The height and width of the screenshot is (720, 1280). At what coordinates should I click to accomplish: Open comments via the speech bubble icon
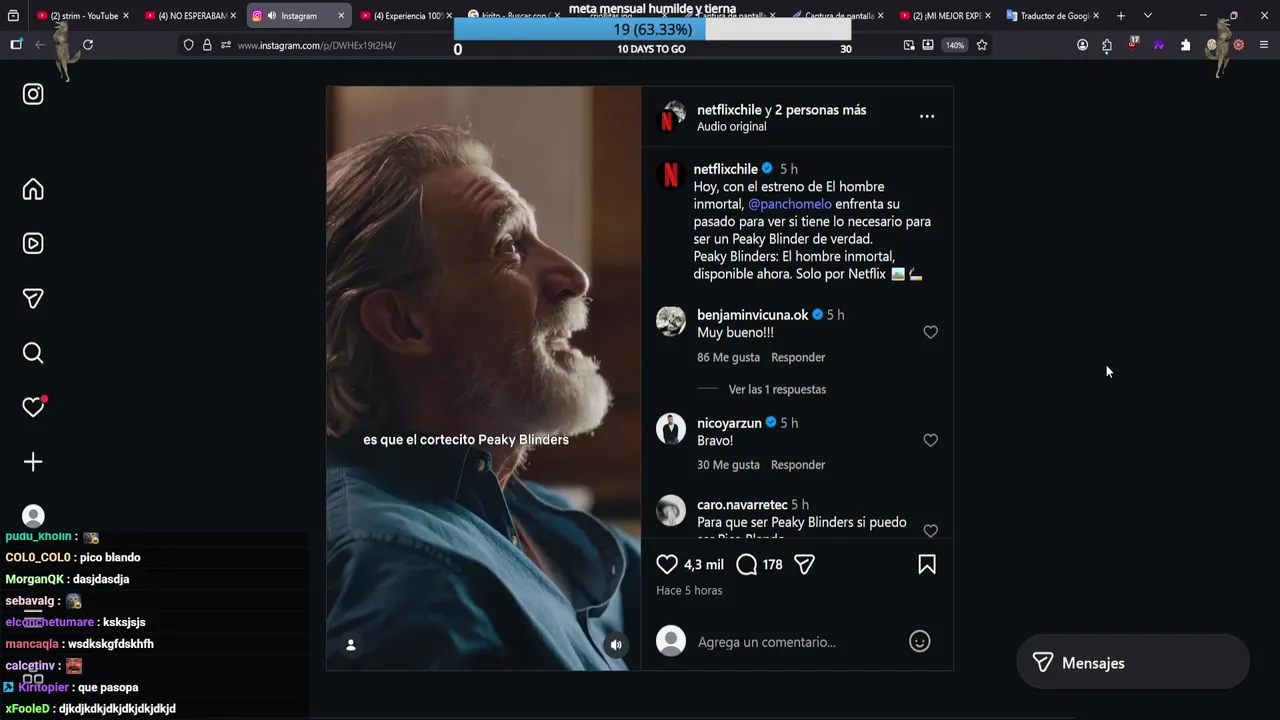746,564
